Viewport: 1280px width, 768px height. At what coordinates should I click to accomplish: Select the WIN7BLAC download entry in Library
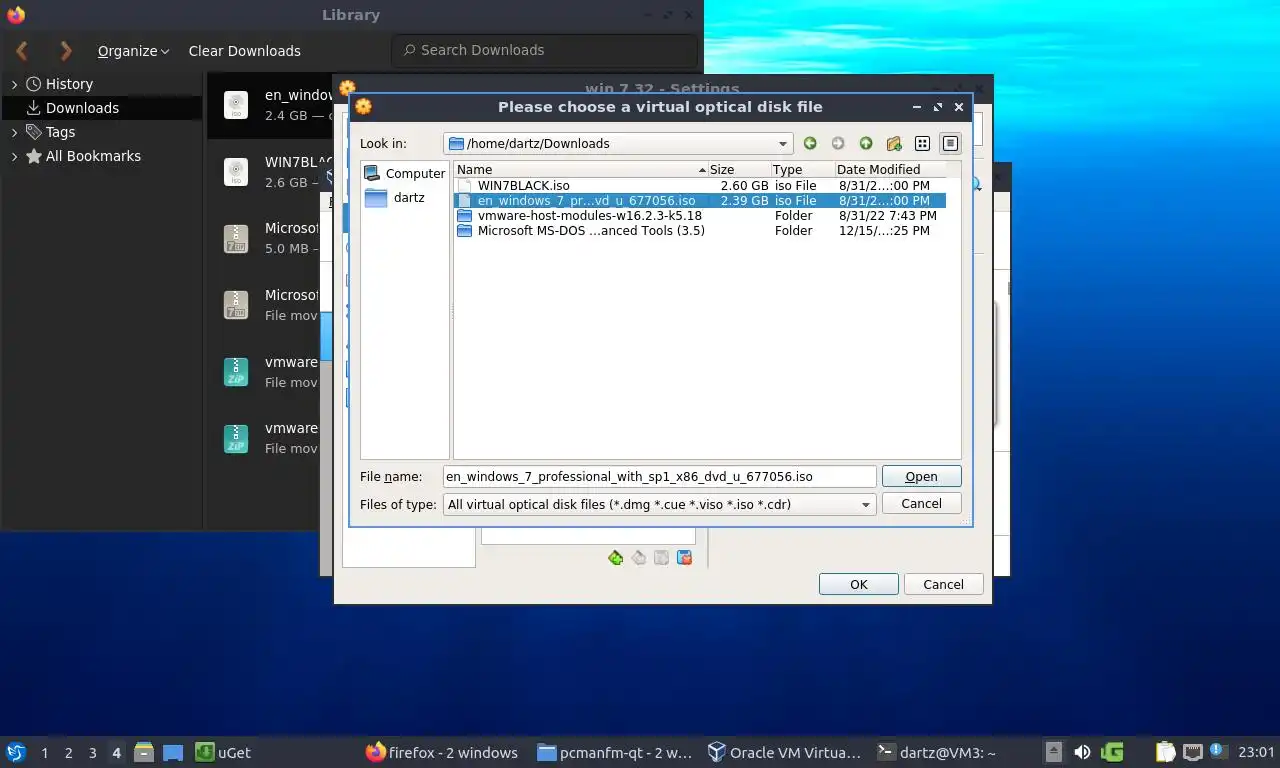270,171
